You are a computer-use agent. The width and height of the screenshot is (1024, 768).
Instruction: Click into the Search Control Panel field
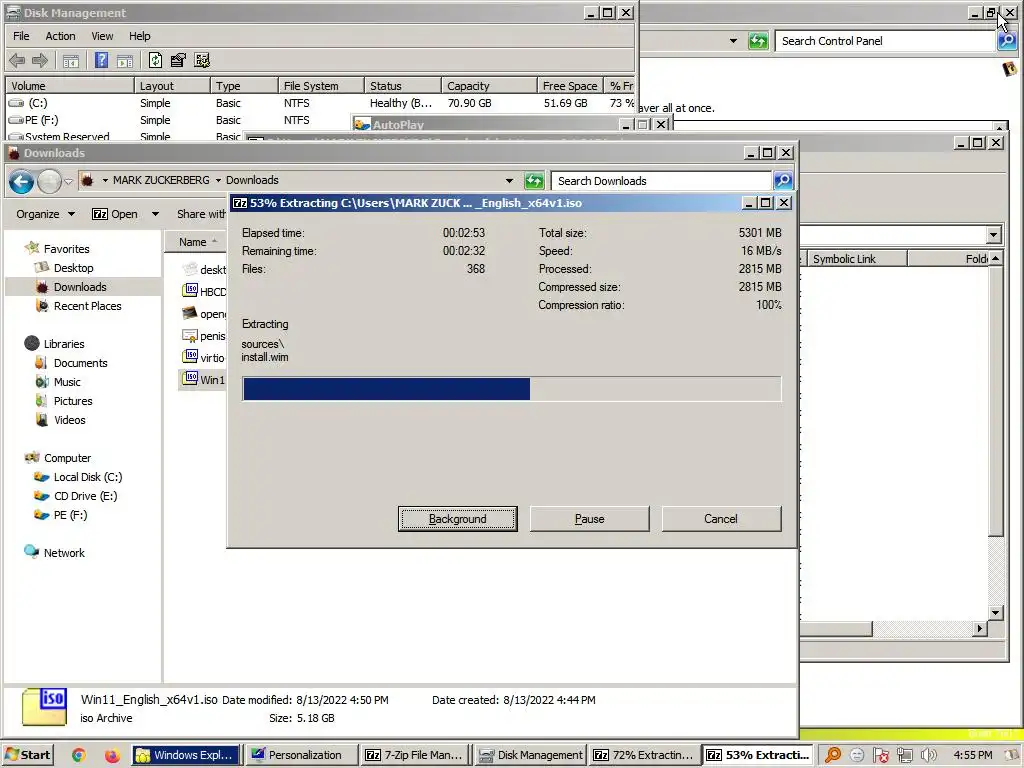tap(885, 41)
